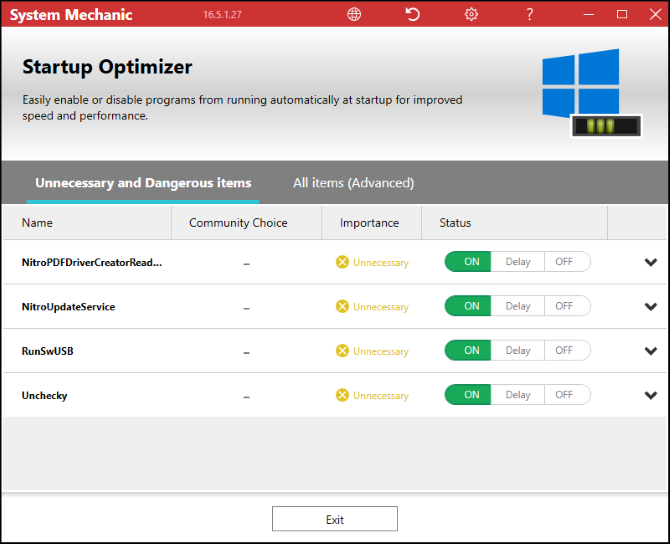The height and width of the screenshot is (544, 670).
Task: Click the Unnecessary warning icon for NitroUpdateService
Action: coord(342,306)
